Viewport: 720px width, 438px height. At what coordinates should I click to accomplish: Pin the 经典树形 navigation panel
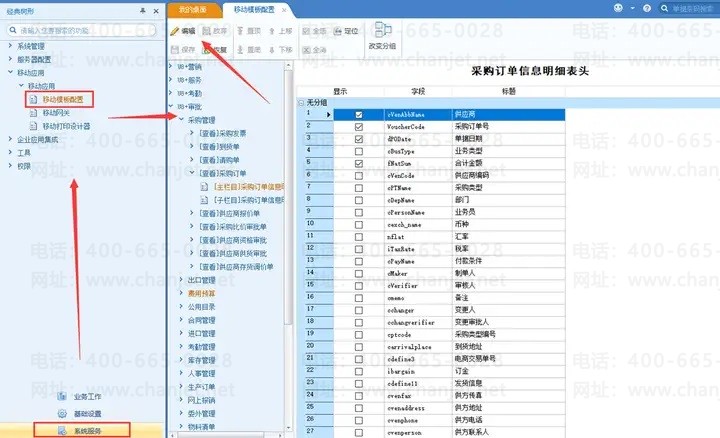pos(143,11)
